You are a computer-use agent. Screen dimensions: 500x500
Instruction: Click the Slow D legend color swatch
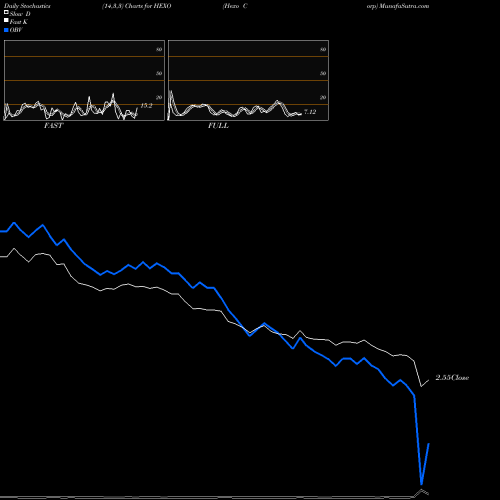point(6,12)
